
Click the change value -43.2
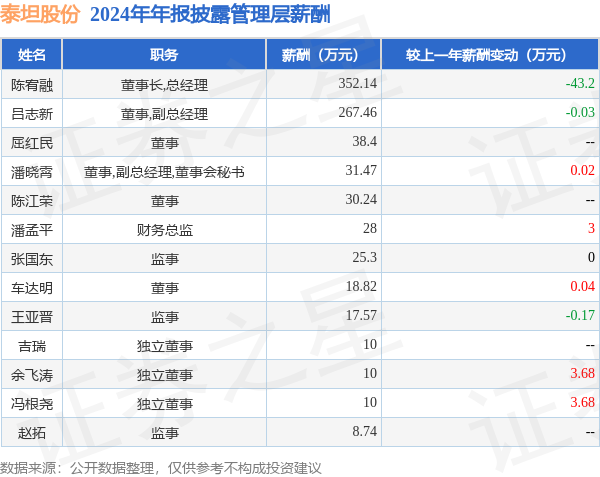pos(580,83)
